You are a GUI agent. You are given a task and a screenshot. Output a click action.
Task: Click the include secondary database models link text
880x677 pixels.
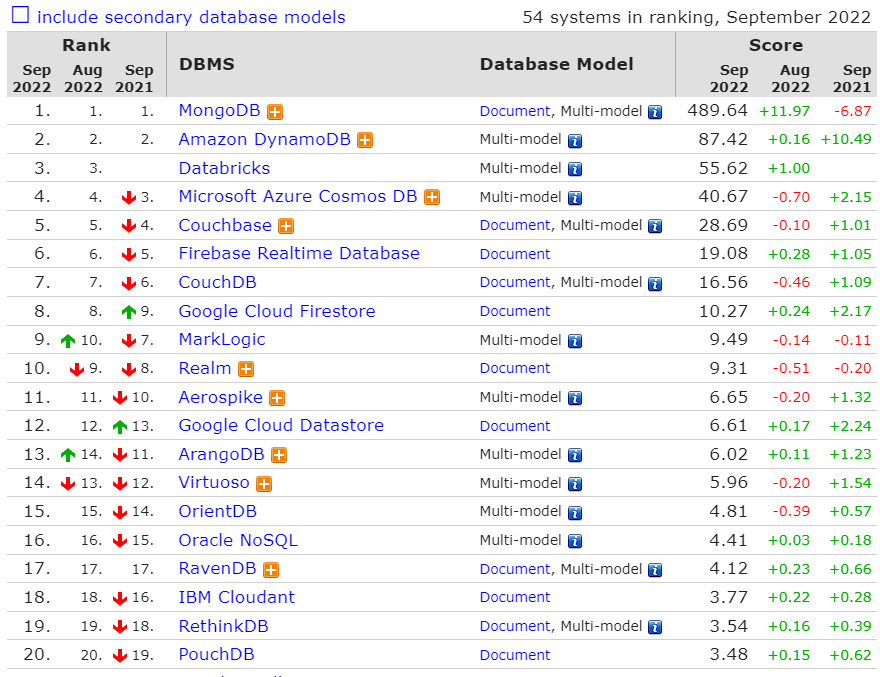tap(191, 17)
